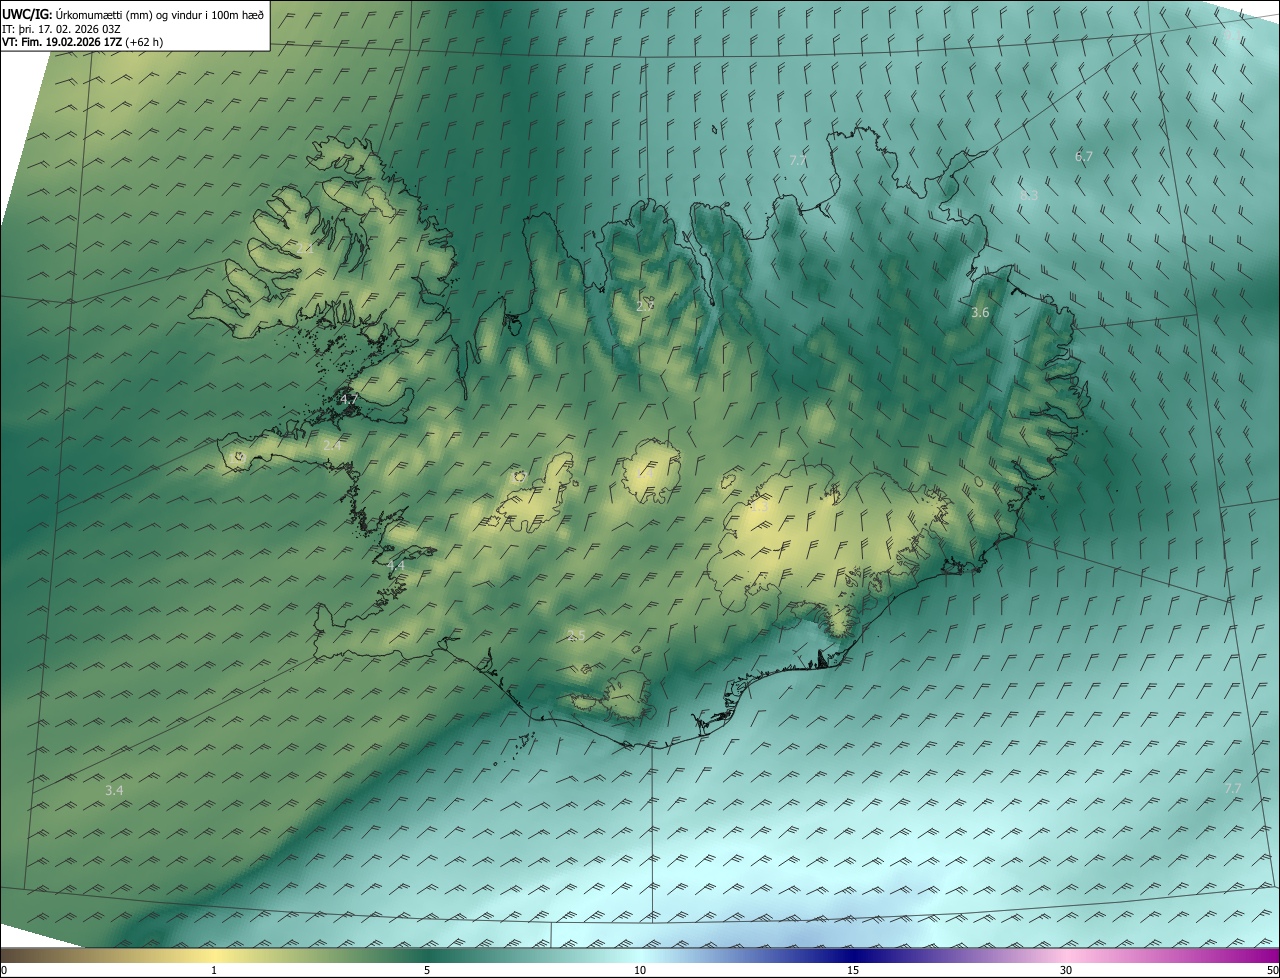Screen dimensions: 1280x978
Task: Click the 3.6 precipitation value label
Action: point(980,313)
